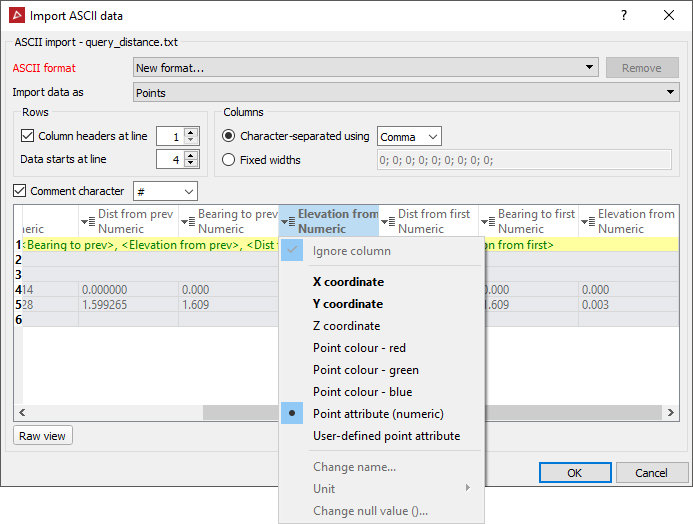Click column menu icon for Bearing to prev
This screenshot has width=693, height=524.
[187, 221]
